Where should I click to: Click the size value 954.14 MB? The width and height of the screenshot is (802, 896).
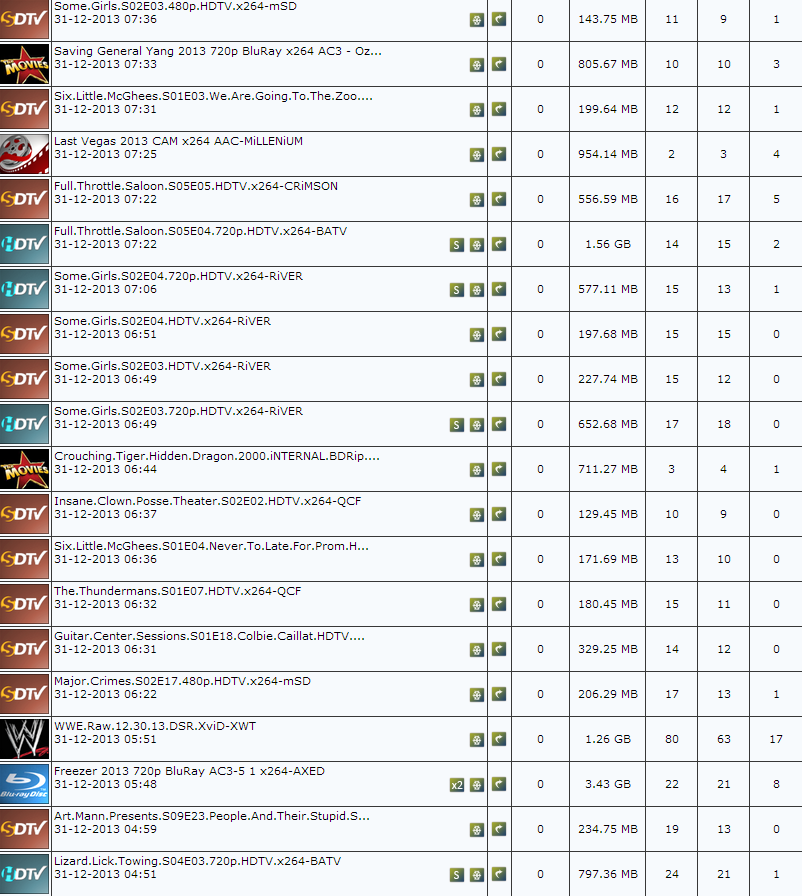coord(608,154)
